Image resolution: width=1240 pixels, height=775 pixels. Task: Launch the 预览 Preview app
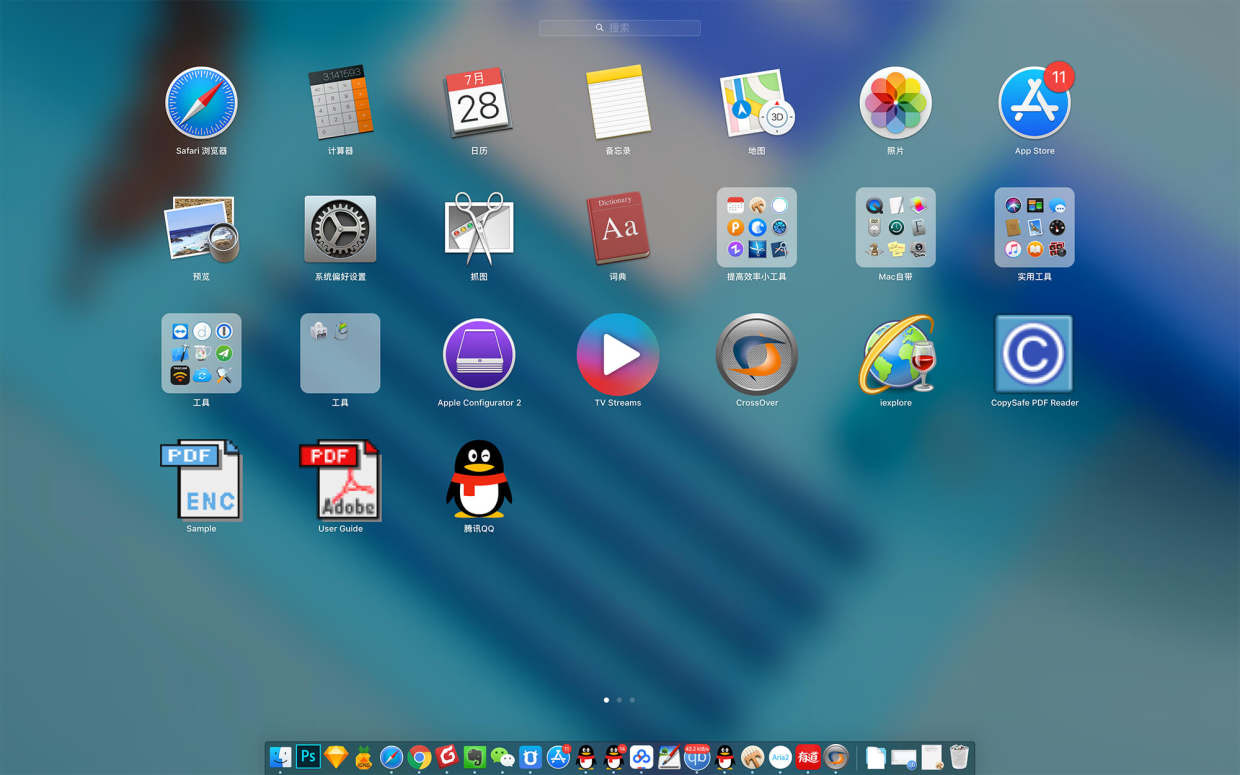[201, 229]
